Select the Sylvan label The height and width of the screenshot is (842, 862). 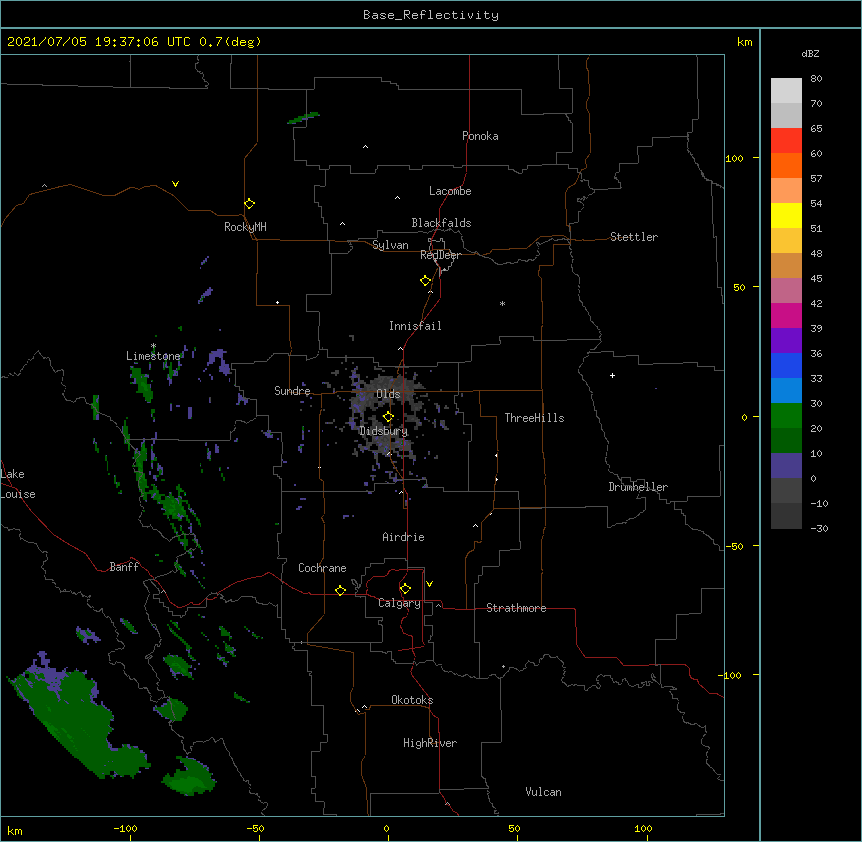390,245
